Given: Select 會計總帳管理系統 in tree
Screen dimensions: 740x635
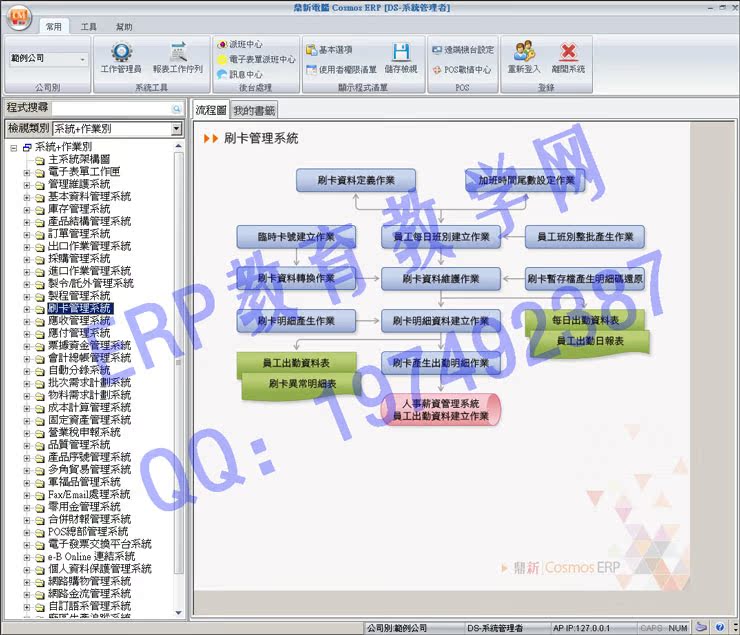Looking at the screenshot, I should point(89,358).
